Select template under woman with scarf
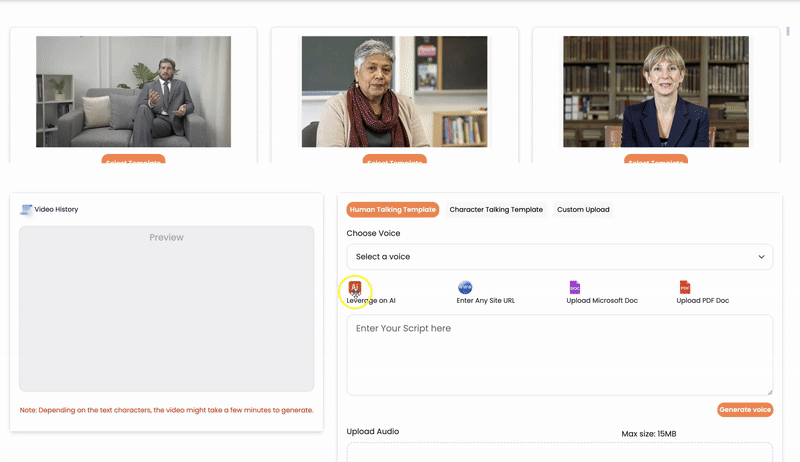 [x=394, y=159]
